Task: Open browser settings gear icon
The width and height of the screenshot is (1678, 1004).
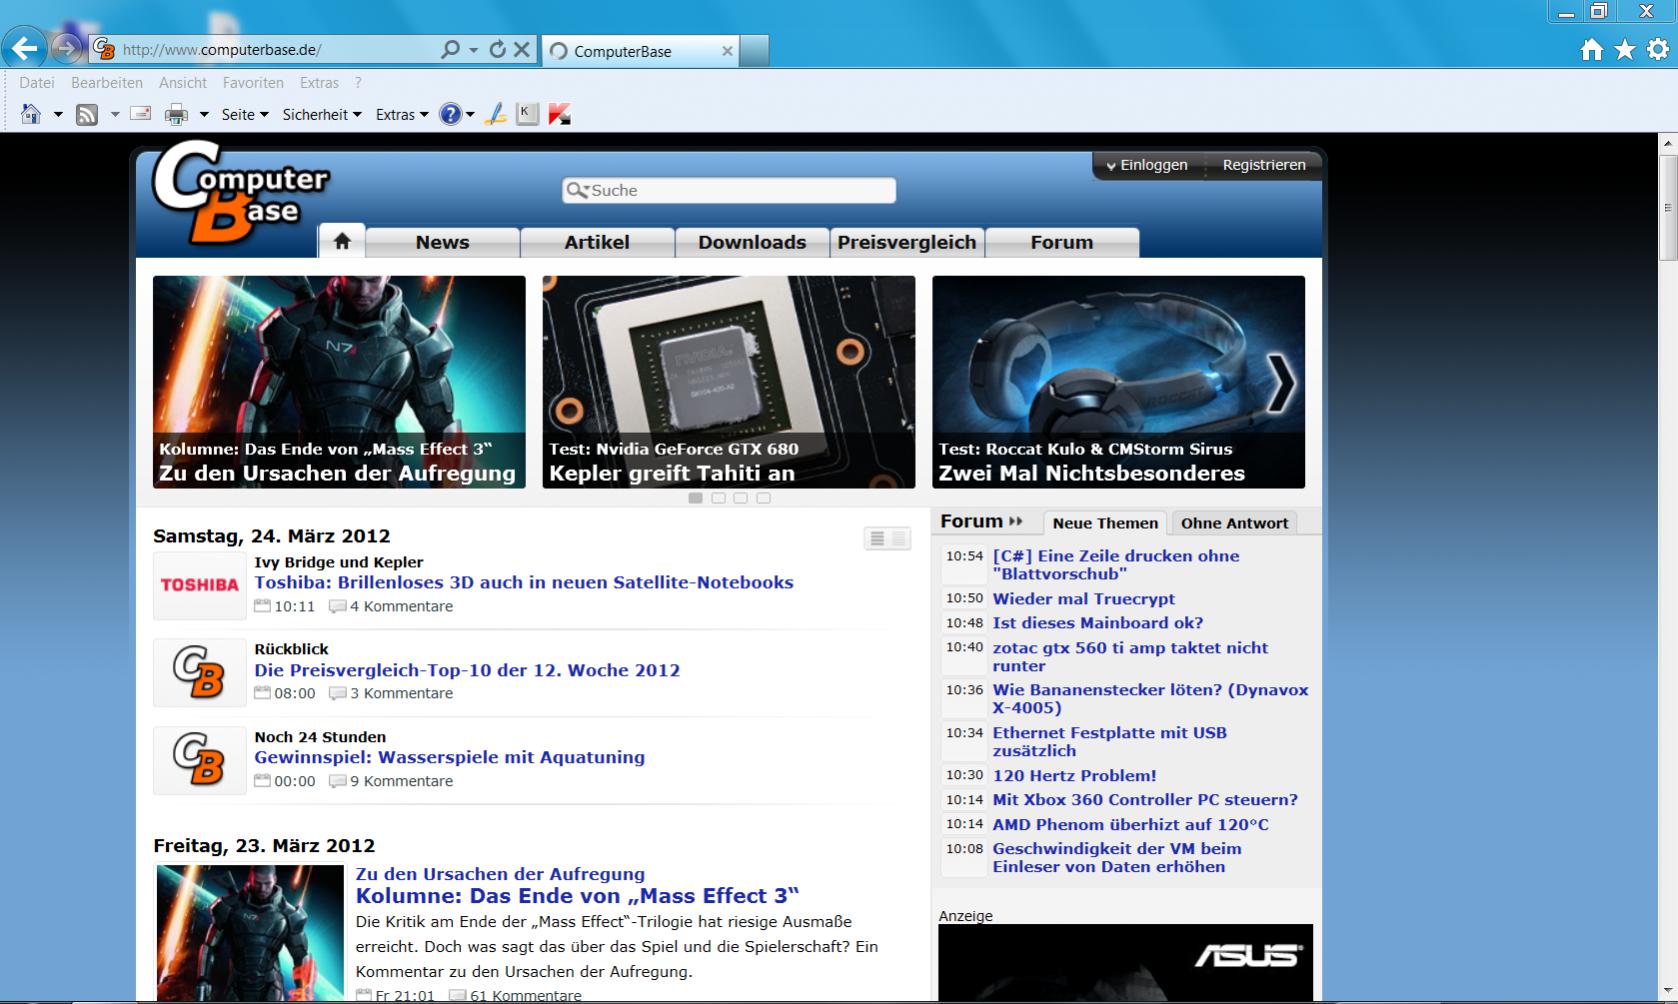Action: click(1658, 49)
